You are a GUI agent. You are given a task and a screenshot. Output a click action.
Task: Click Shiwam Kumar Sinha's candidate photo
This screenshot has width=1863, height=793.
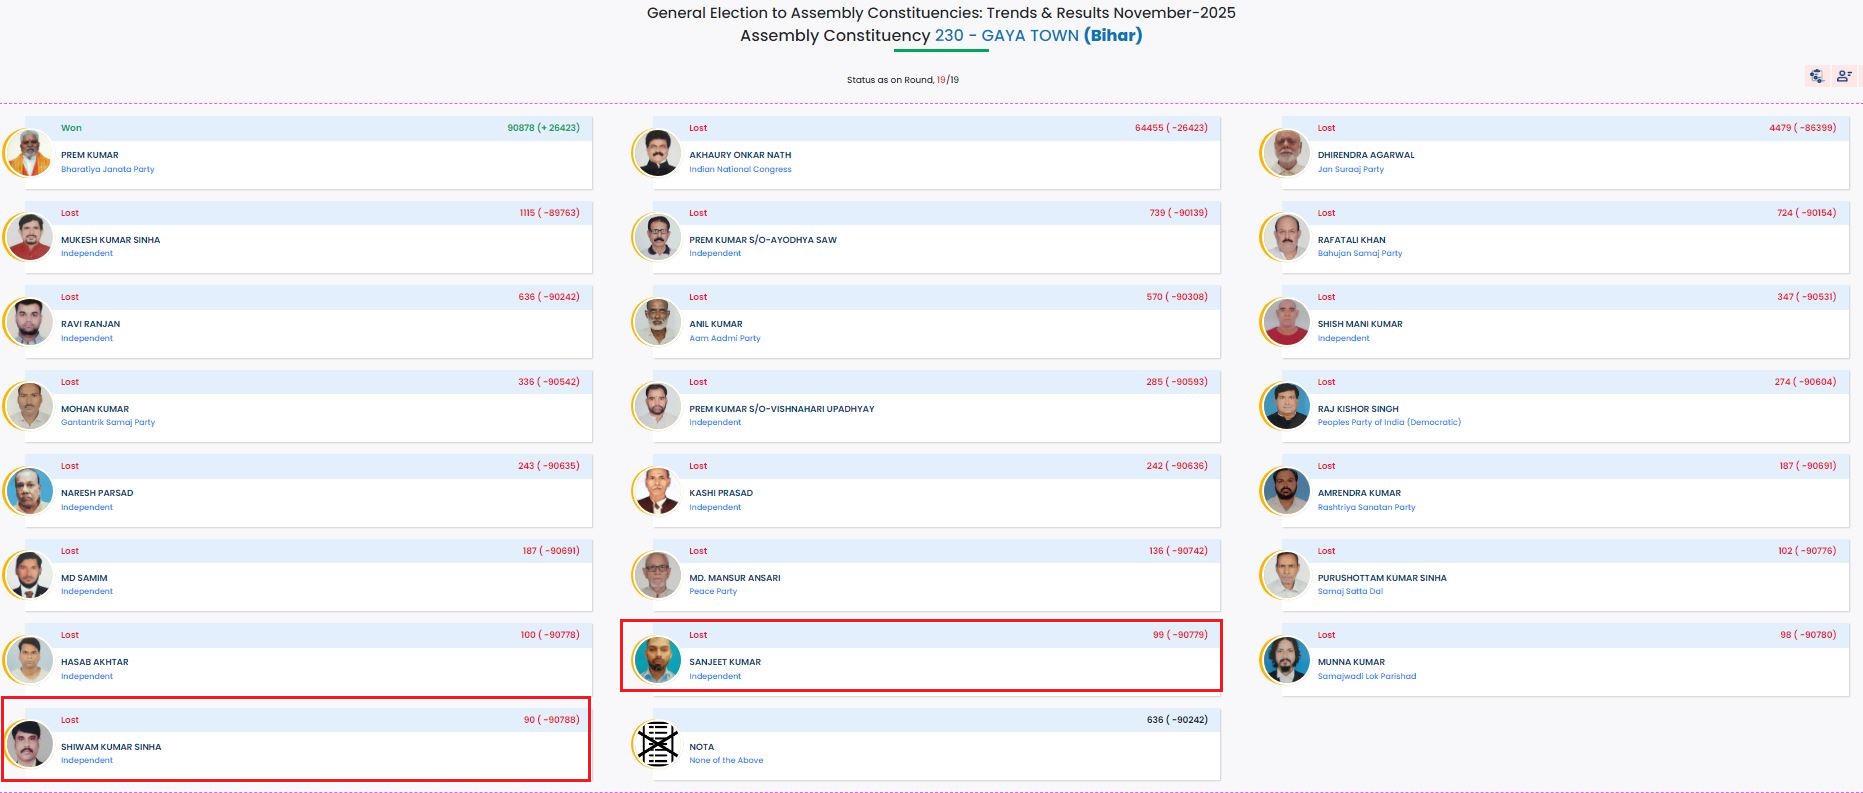(x=30, y=744)
